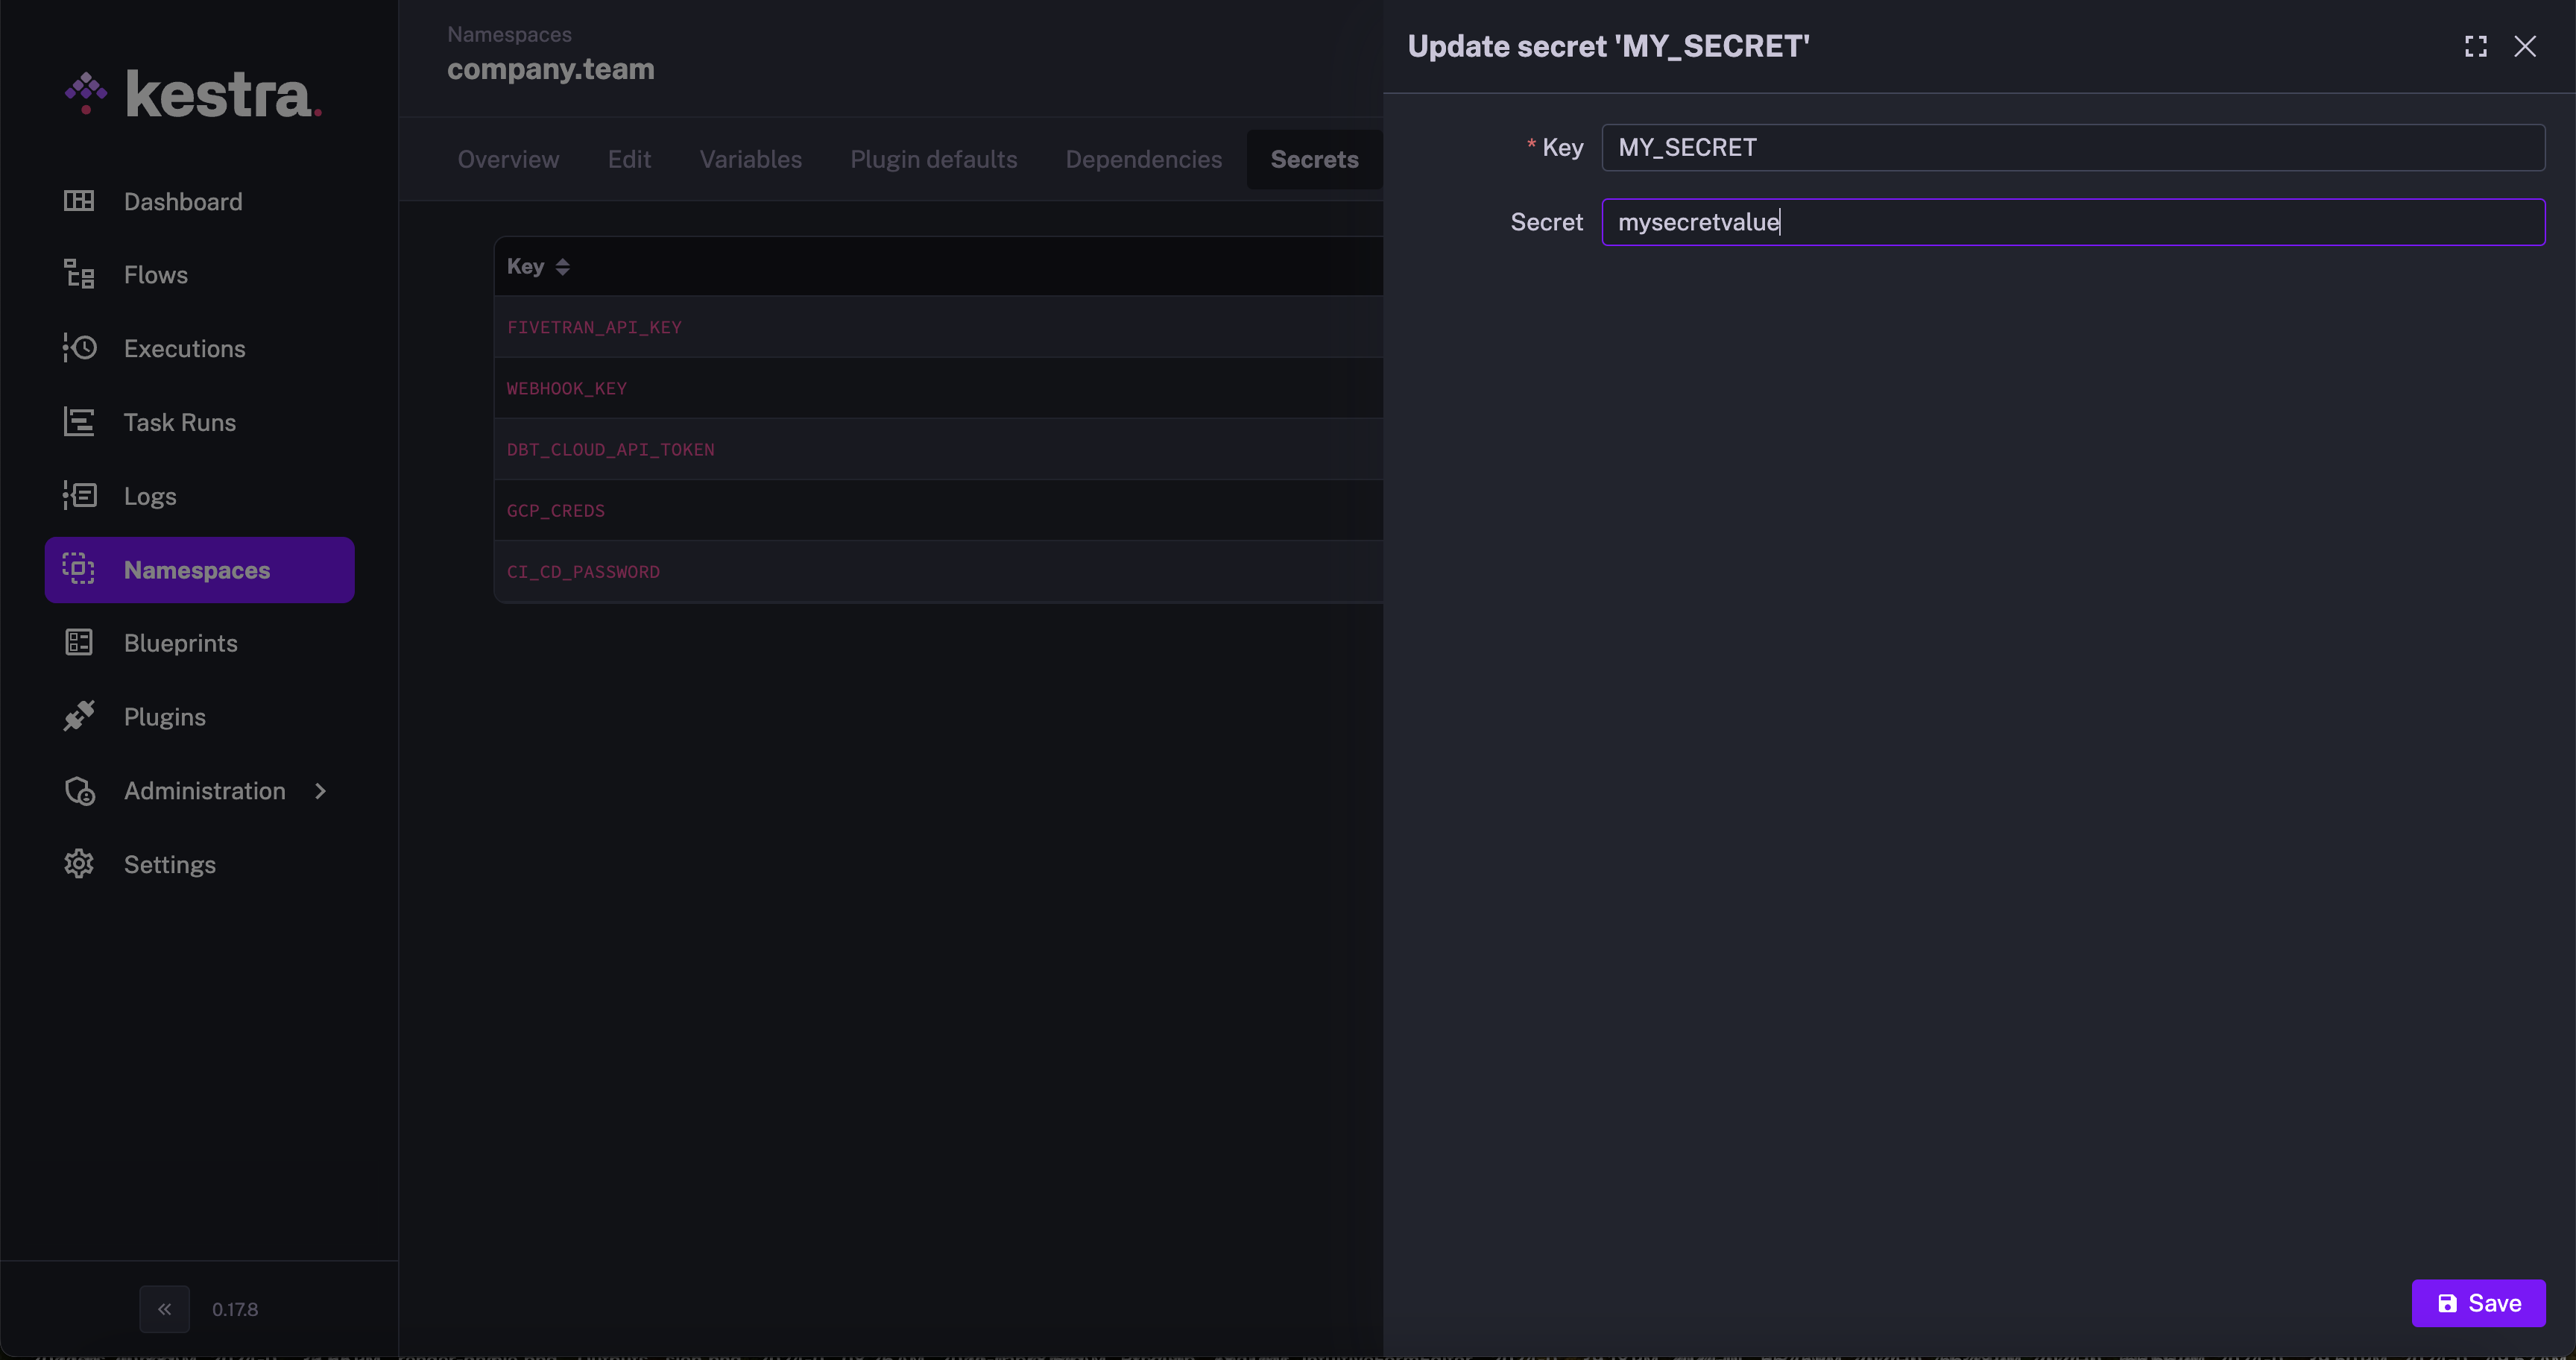The height and width of the screenshot is (1360, 2576).
Task: Click the Plugins plug icon
Action: [79, 716]
